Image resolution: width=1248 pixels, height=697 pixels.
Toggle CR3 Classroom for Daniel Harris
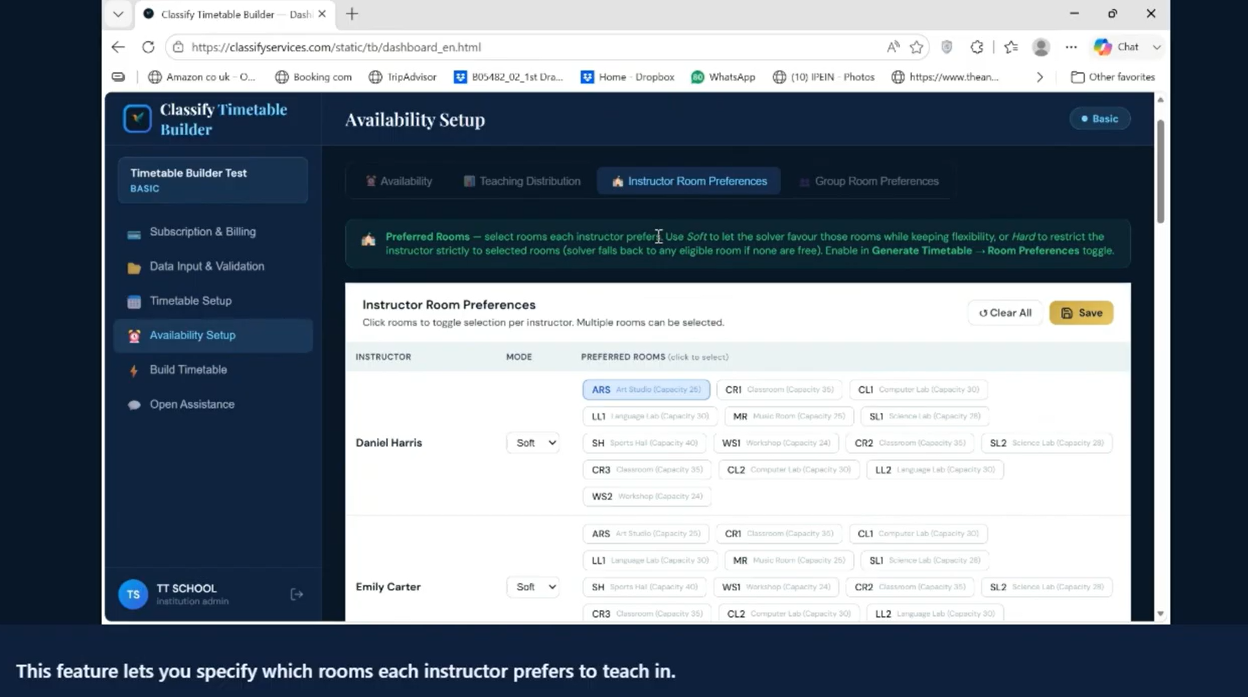(x=646, y=470)
